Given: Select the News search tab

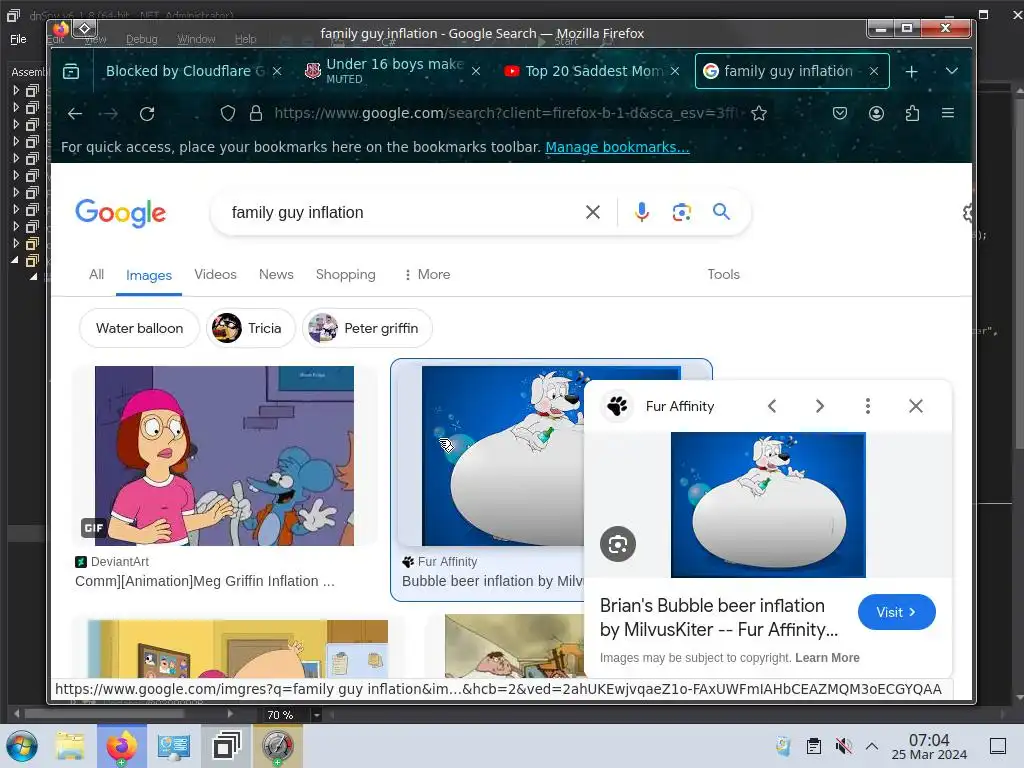Looking at the screenshot, I should (276, 274).
